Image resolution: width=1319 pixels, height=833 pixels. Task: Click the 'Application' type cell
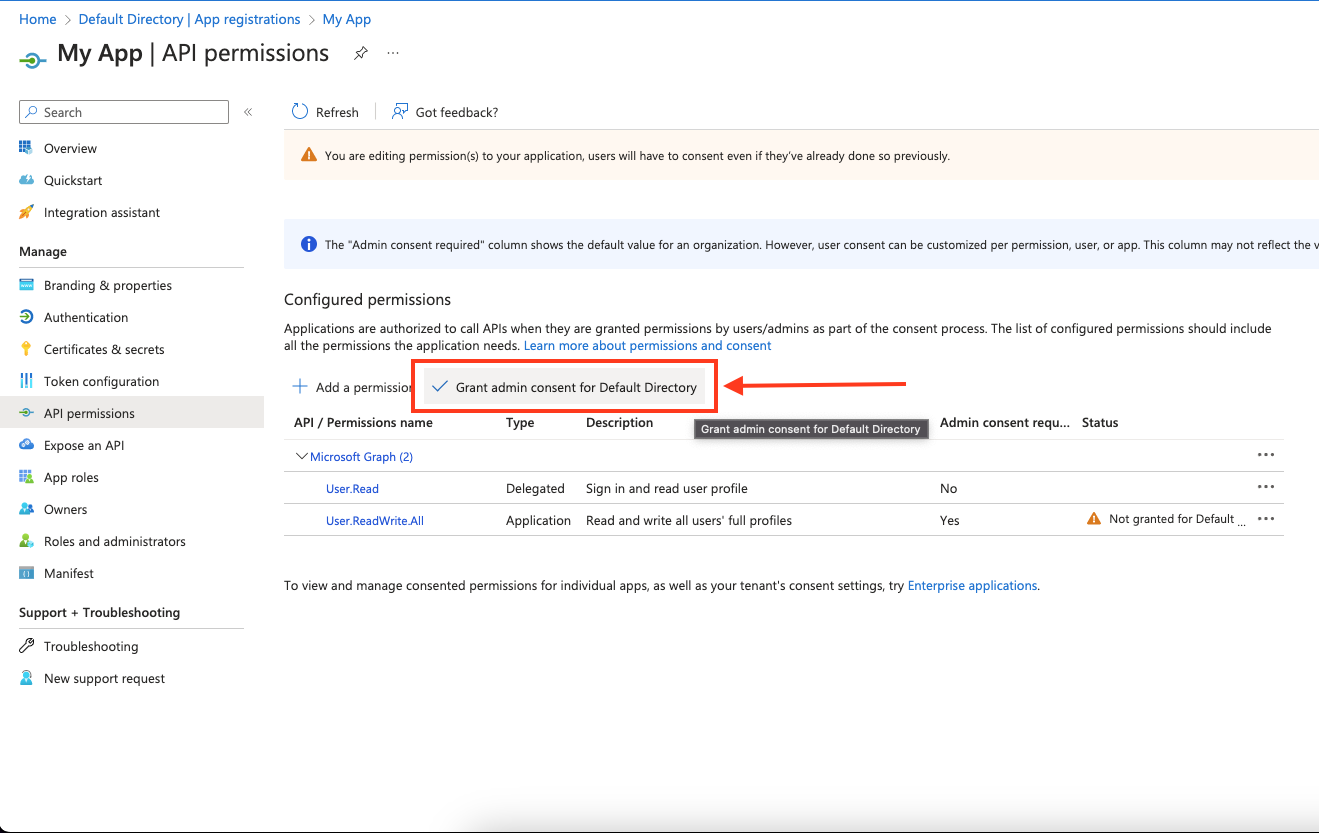click(538, 521)
